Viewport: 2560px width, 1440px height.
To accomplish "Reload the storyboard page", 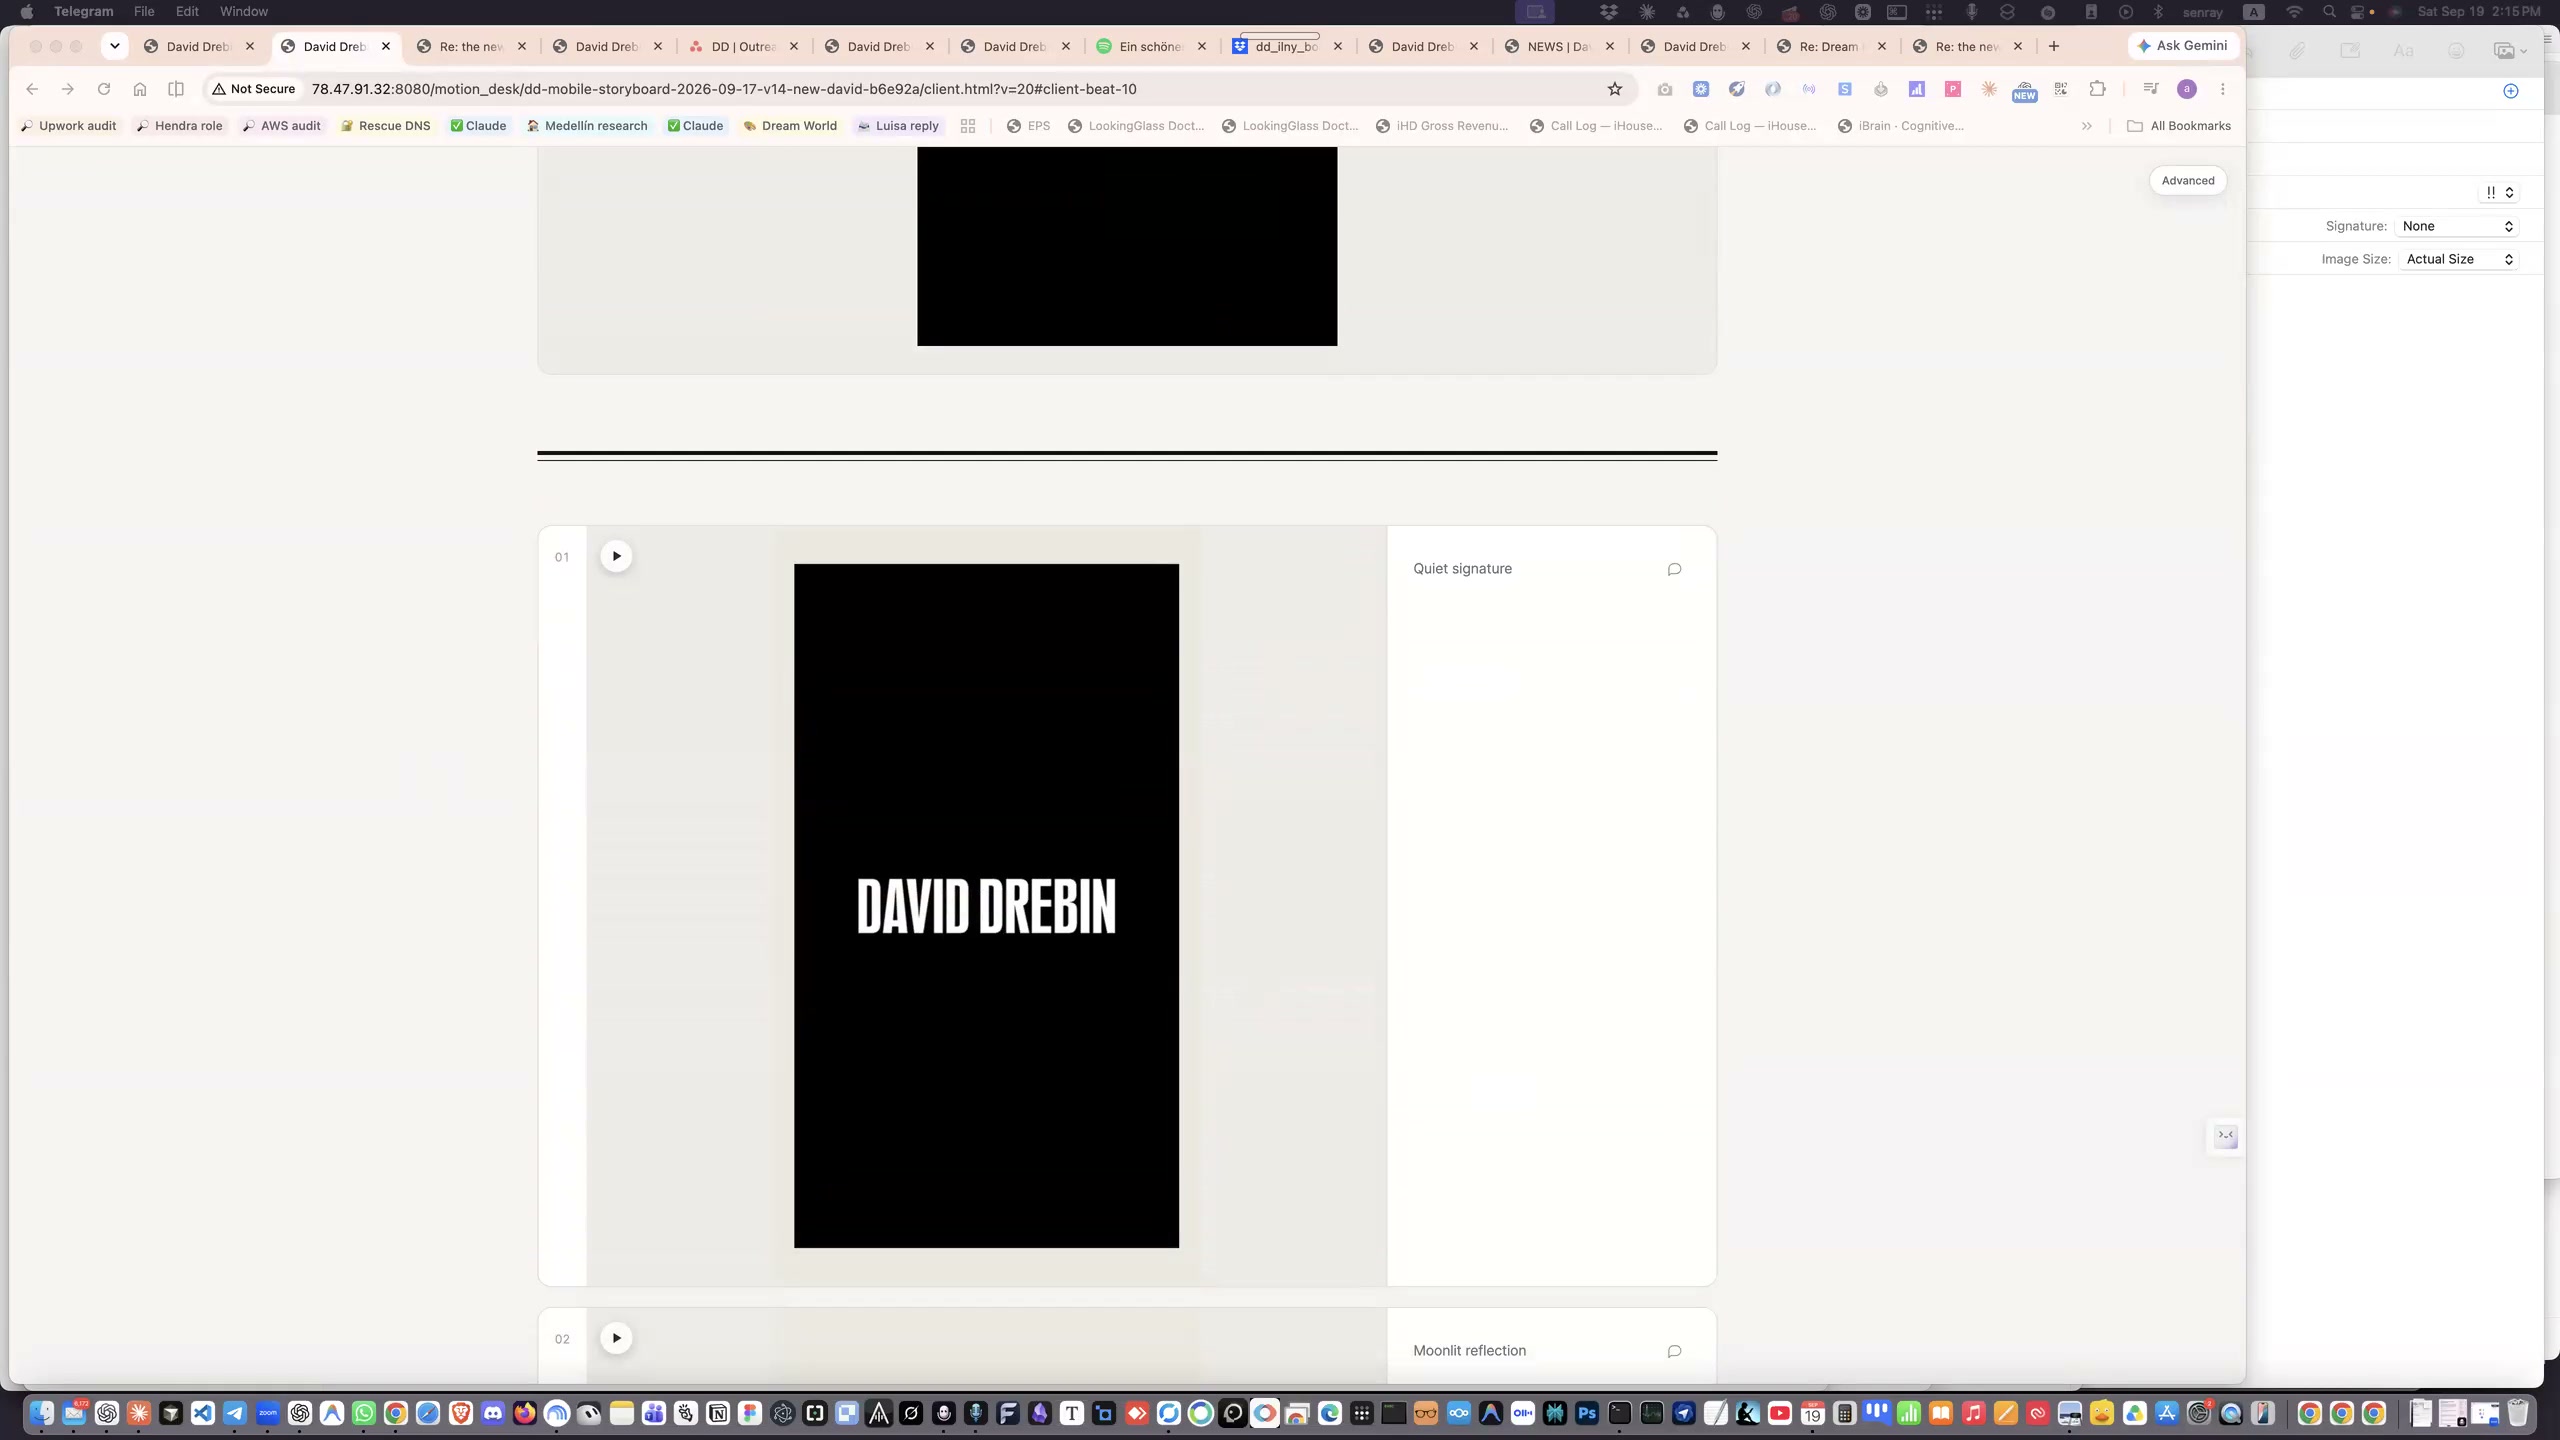I will pyautogui.click(x=104, y=89).
